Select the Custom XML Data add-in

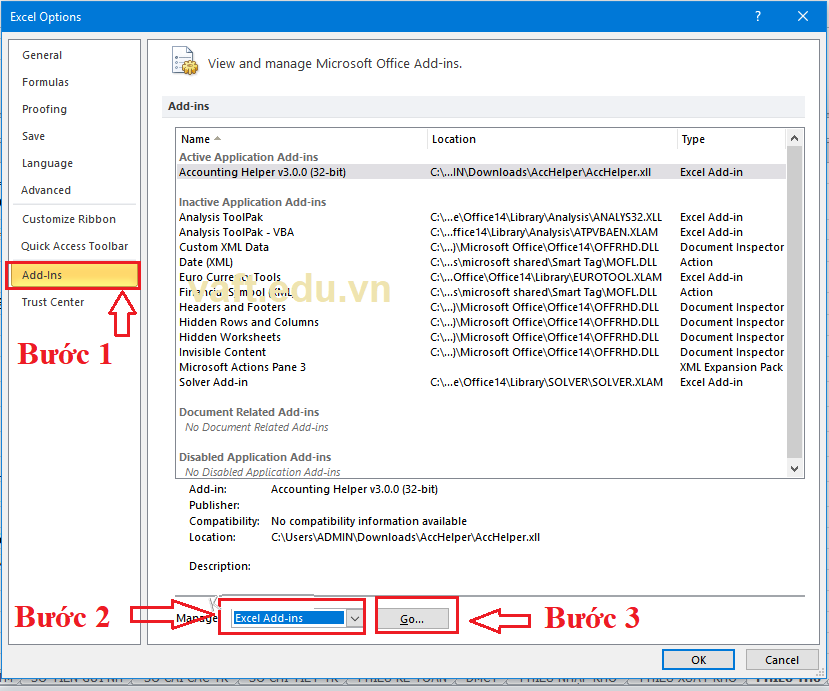[481, 247]
